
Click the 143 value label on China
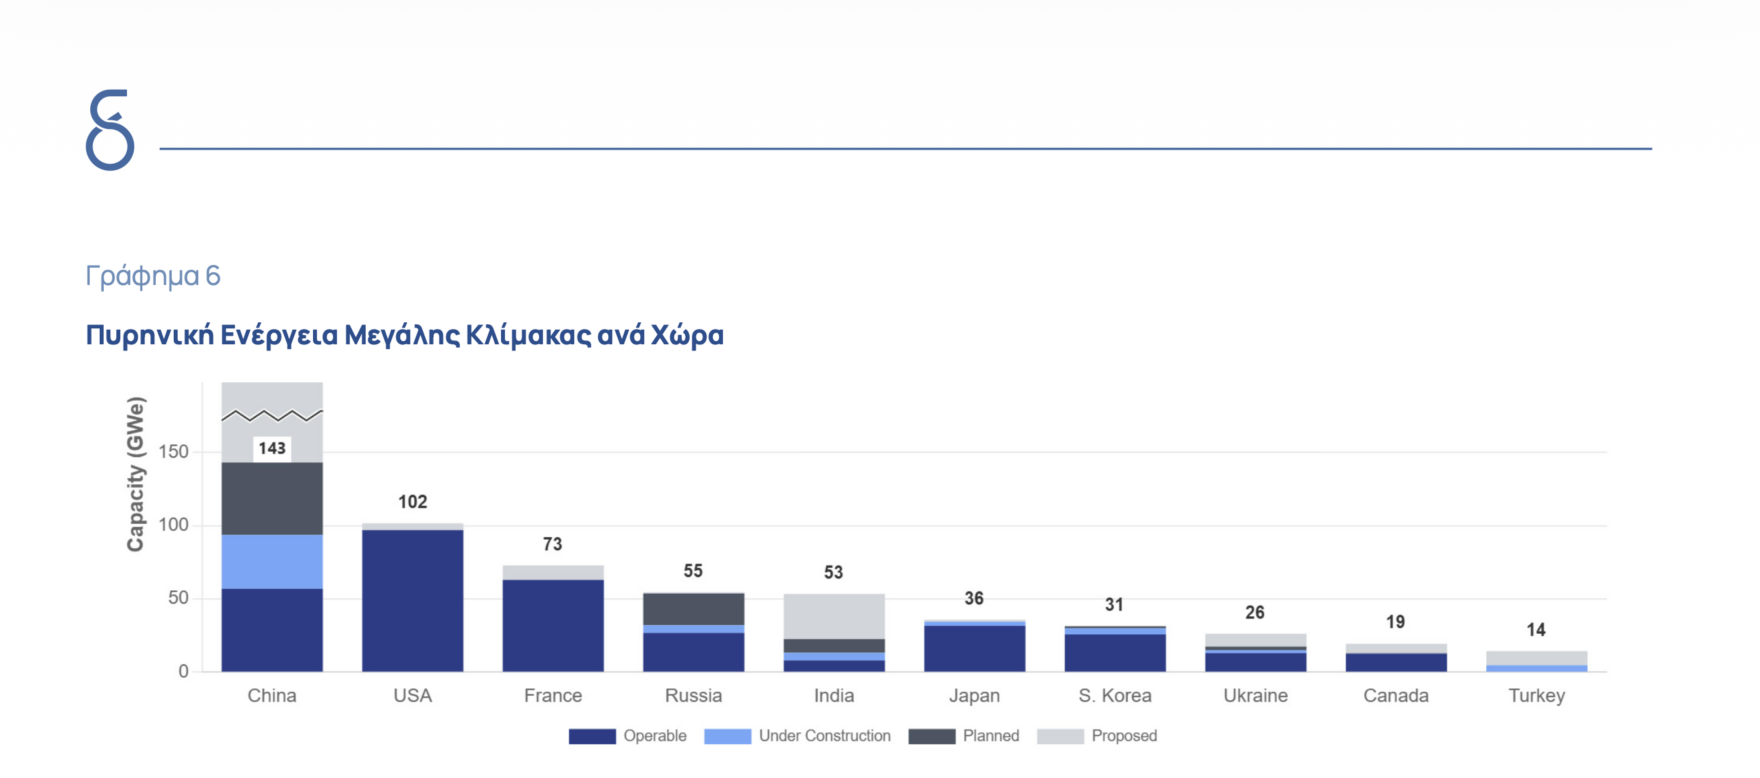tap(272, 449)
